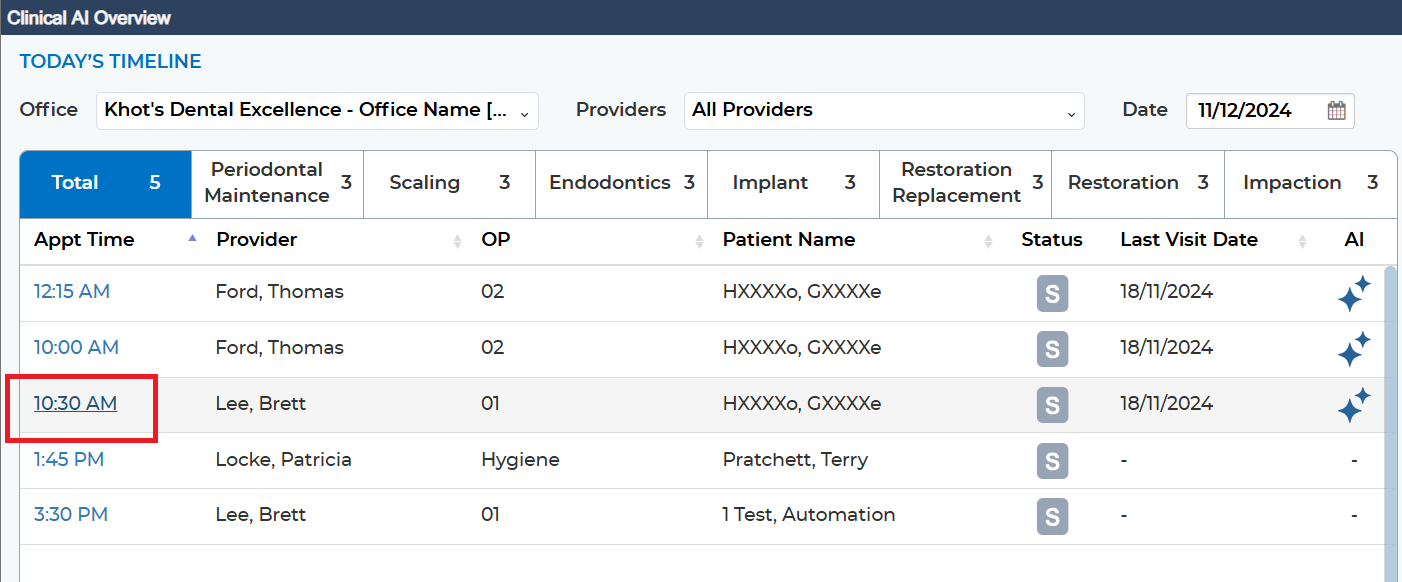
Task: Click status S badge for 10:00 AM row
Action: (x=1052, y=349)
